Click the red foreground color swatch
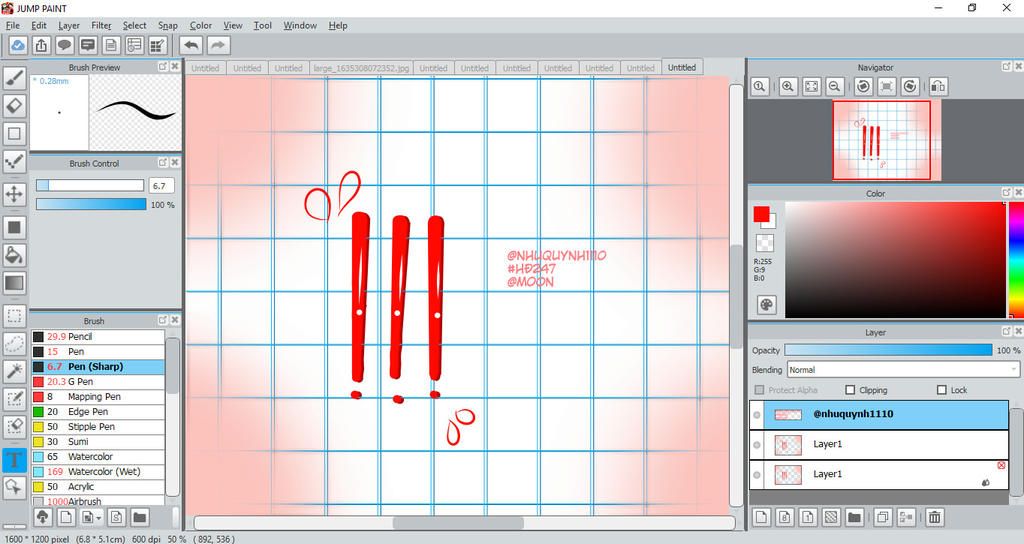Viewport: 1024px width, 544px height. pos(761,214)
